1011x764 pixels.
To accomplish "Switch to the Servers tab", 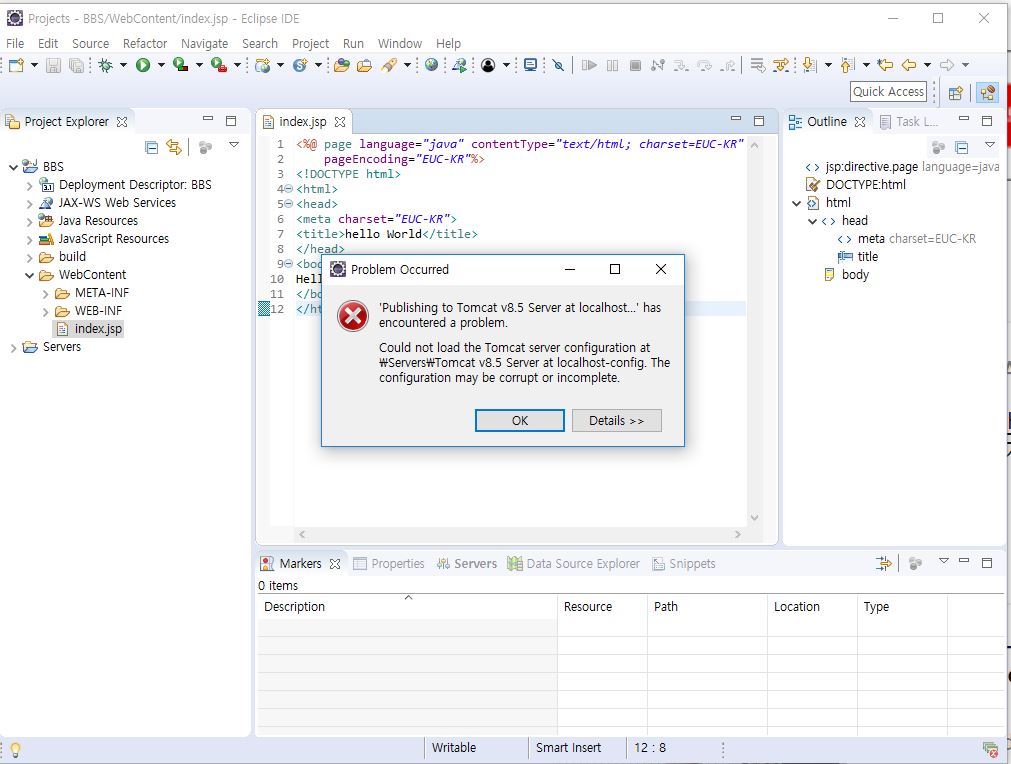I will (x=467, y=563).
